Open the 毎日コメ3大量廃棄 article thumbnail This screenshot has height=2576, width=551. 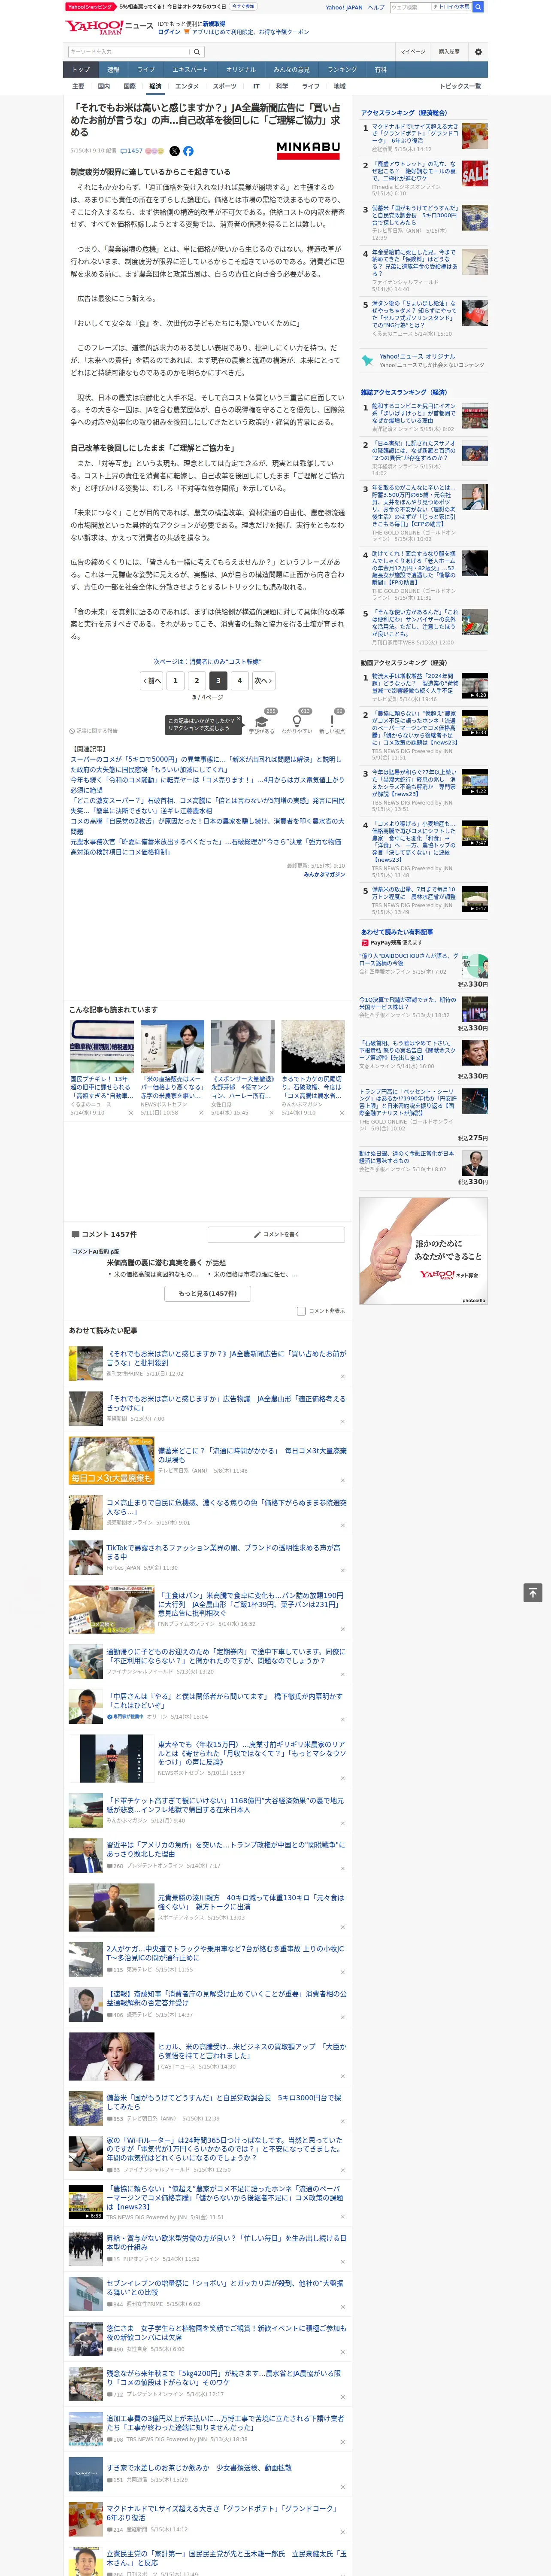click(x=111, y=1461)
